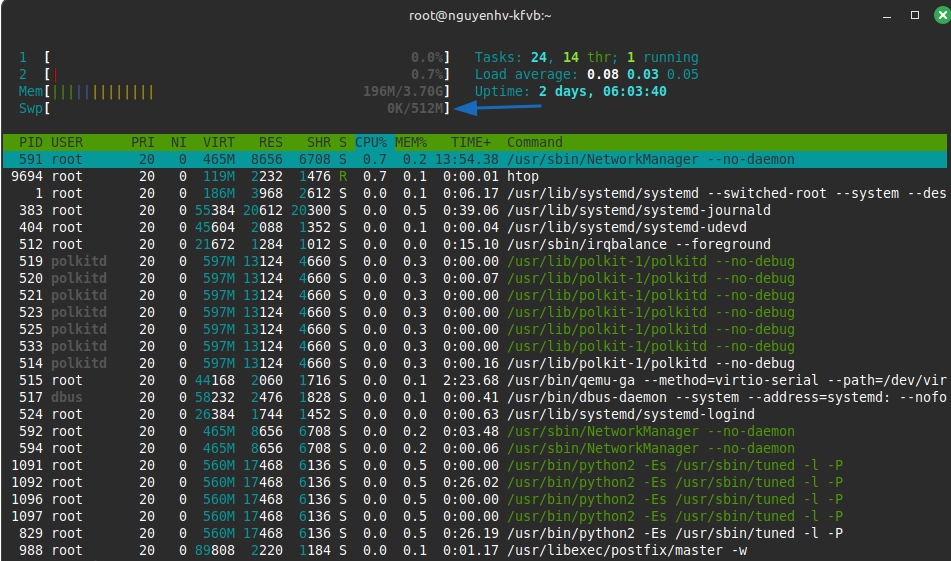Select NetworkManager thread PID 594
Viewport: 951px width, 561px height.
point(474,448)
